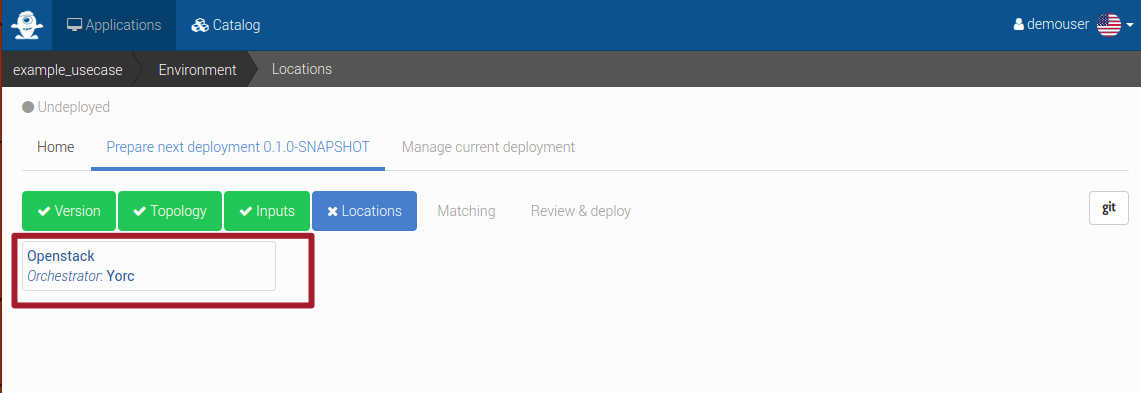Expand the language dropdown caret
This screenshot has width=1141, height=393.
(x=1130, y=25)
